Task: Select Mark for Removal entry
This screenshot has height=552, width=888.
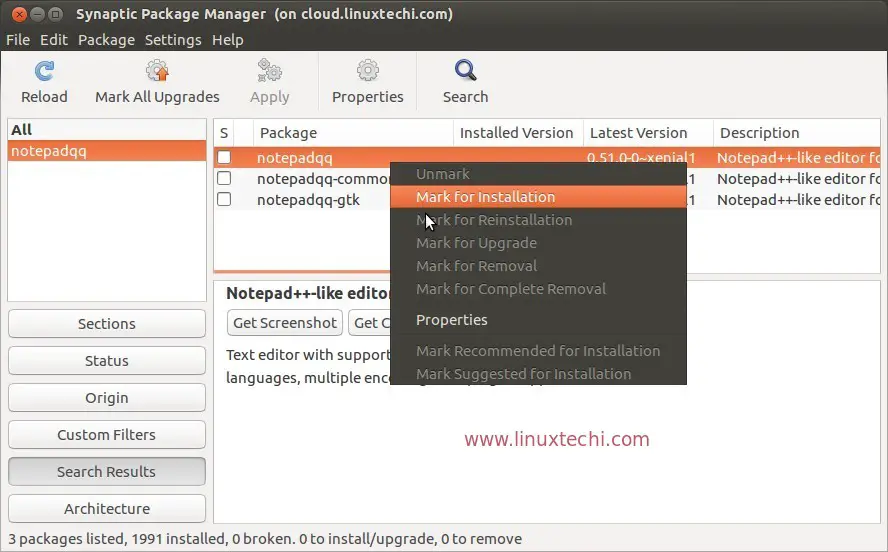Action: click(x=538, y=266)
